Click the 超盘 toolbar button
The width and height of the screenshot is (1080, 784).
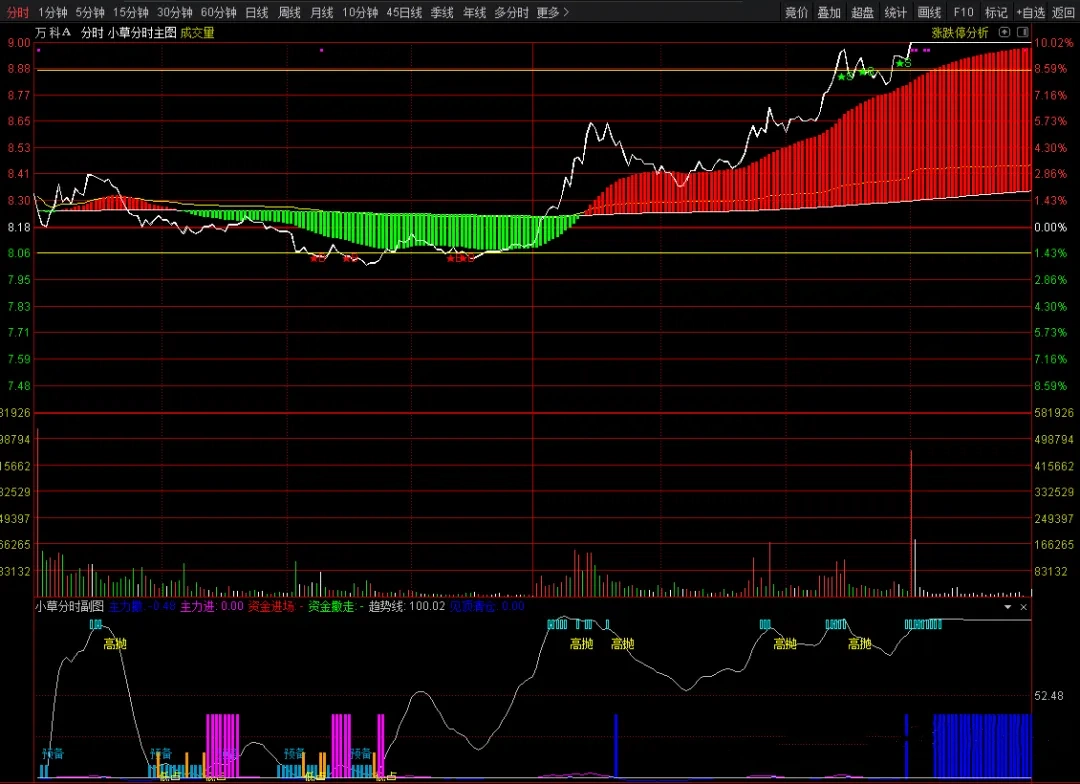[862, 13]
